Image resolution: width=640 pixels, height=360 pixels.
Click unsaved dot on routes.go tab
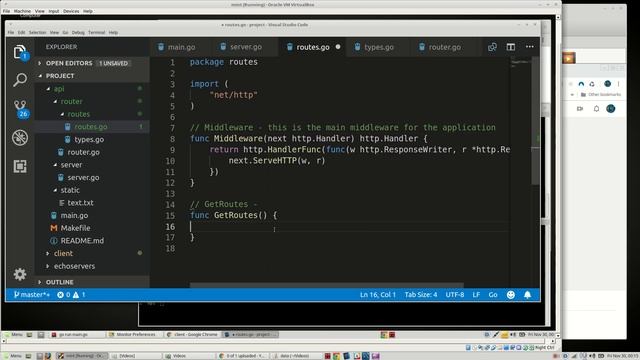click(338, 47)
